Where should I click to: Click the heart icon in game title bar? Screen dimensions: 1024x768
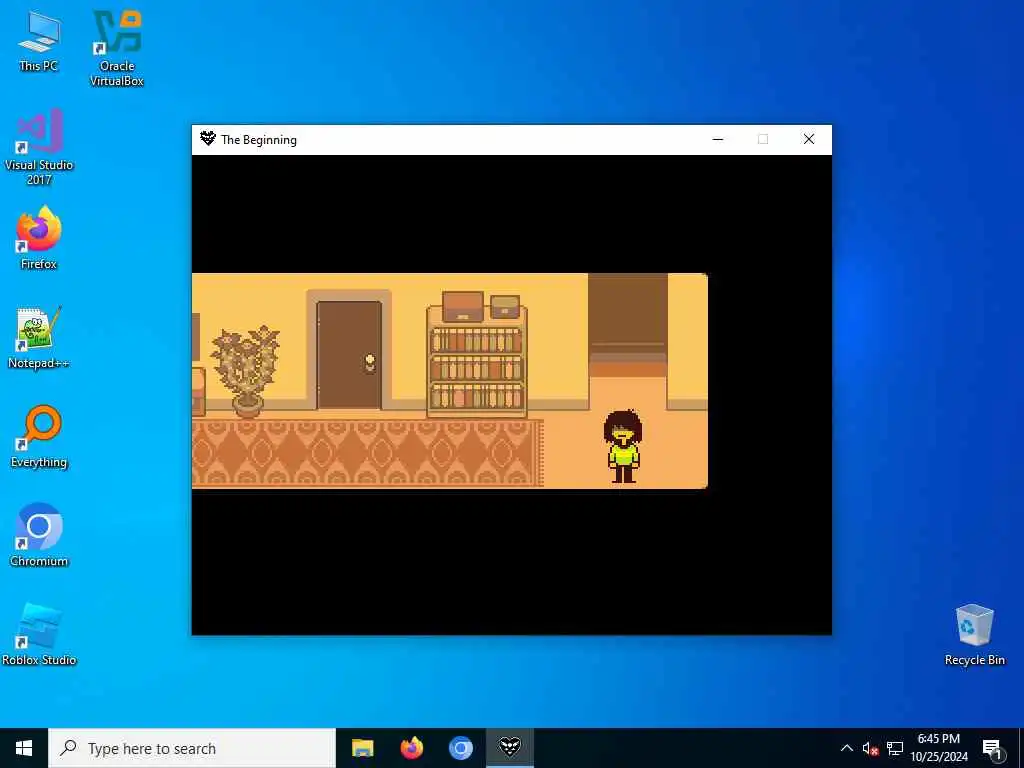click(x=208, y=138)
